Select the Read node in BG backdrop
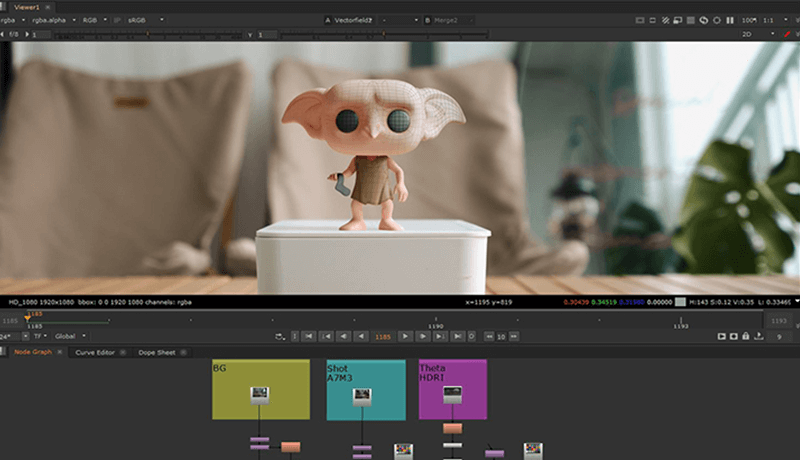 pyautogui.click(x=260, y=395)
